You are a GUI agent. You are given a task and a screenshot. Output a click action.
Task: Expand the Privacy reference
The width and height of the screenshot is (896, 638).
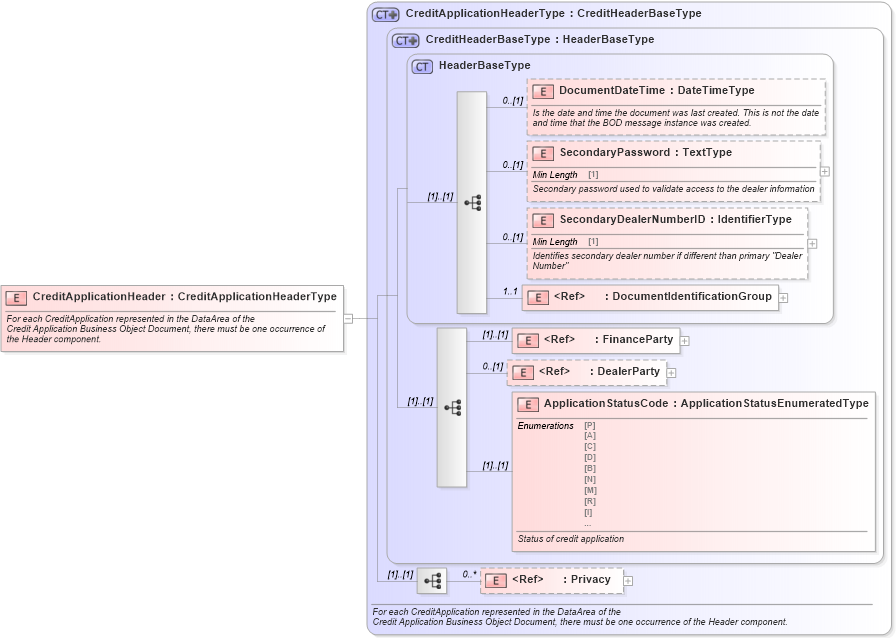[626, 580]
